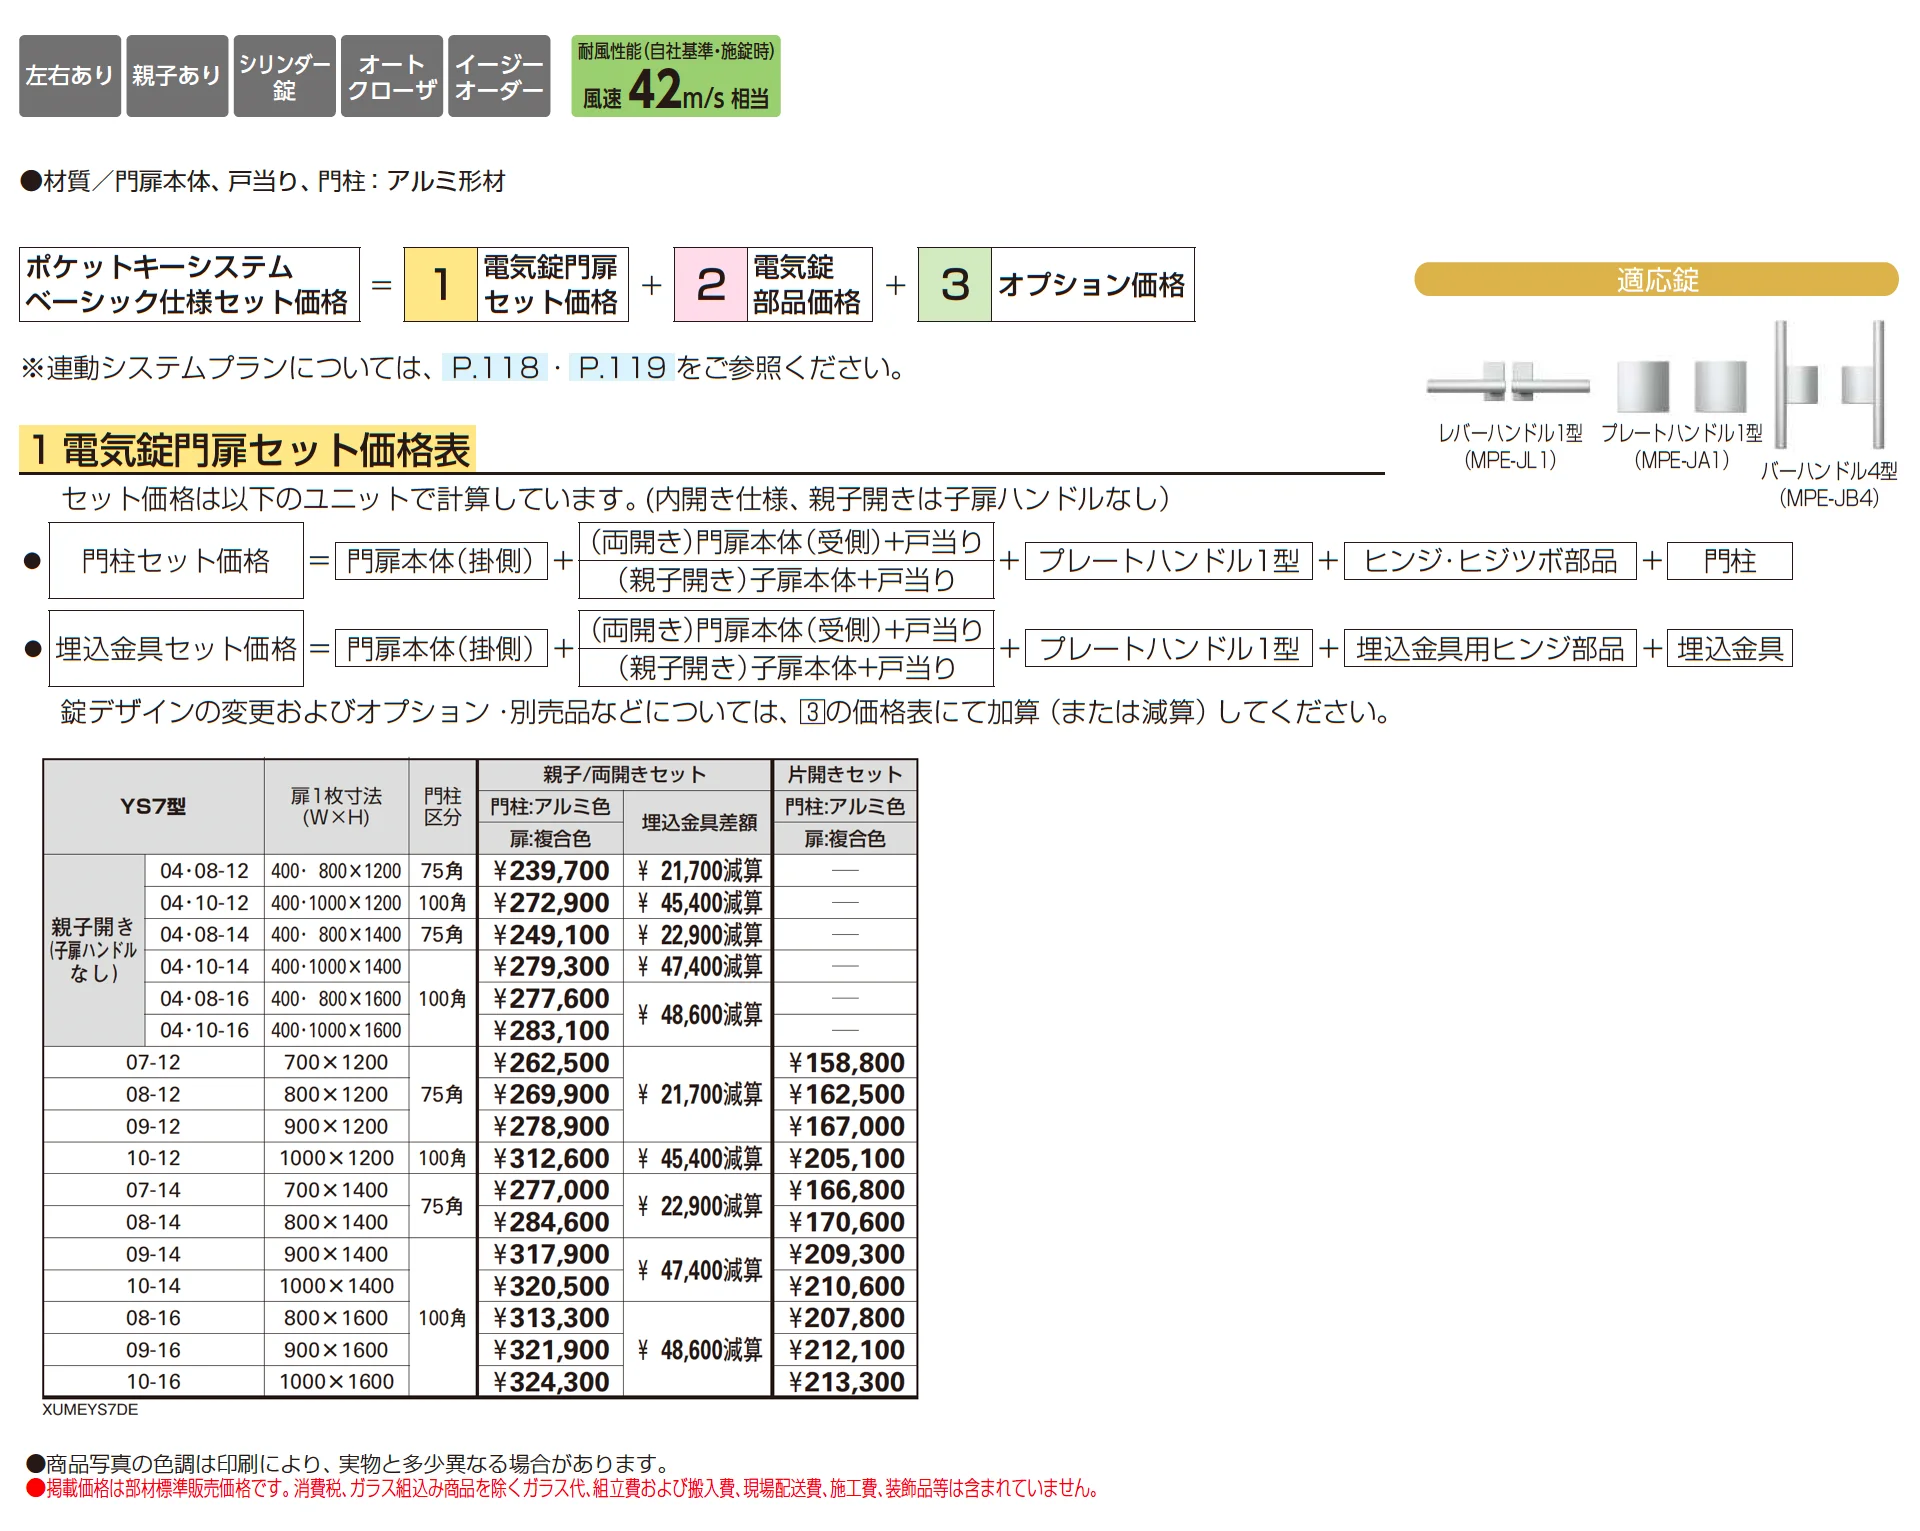The height and width of the screenshot is (1531, 1920).
Task: Click the 片開きセット column header
Action: [x=845, y=774]
